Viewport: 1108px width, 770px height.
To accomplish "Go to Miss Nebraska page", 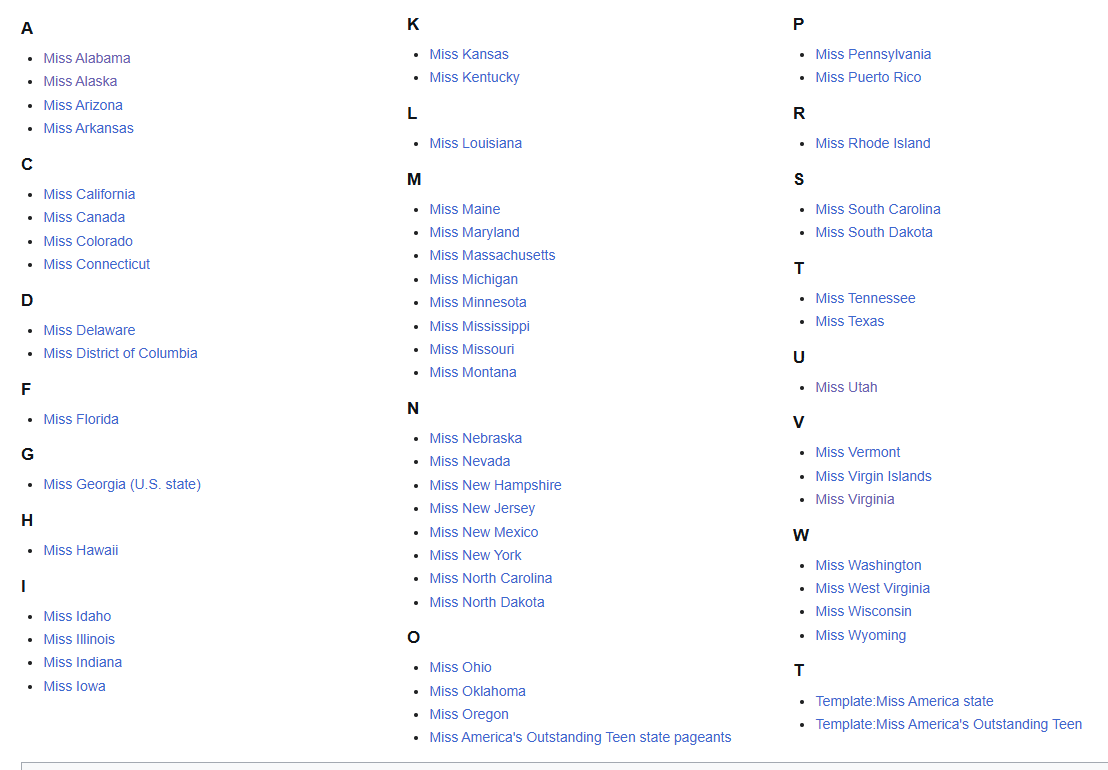I will pos(476,438).
